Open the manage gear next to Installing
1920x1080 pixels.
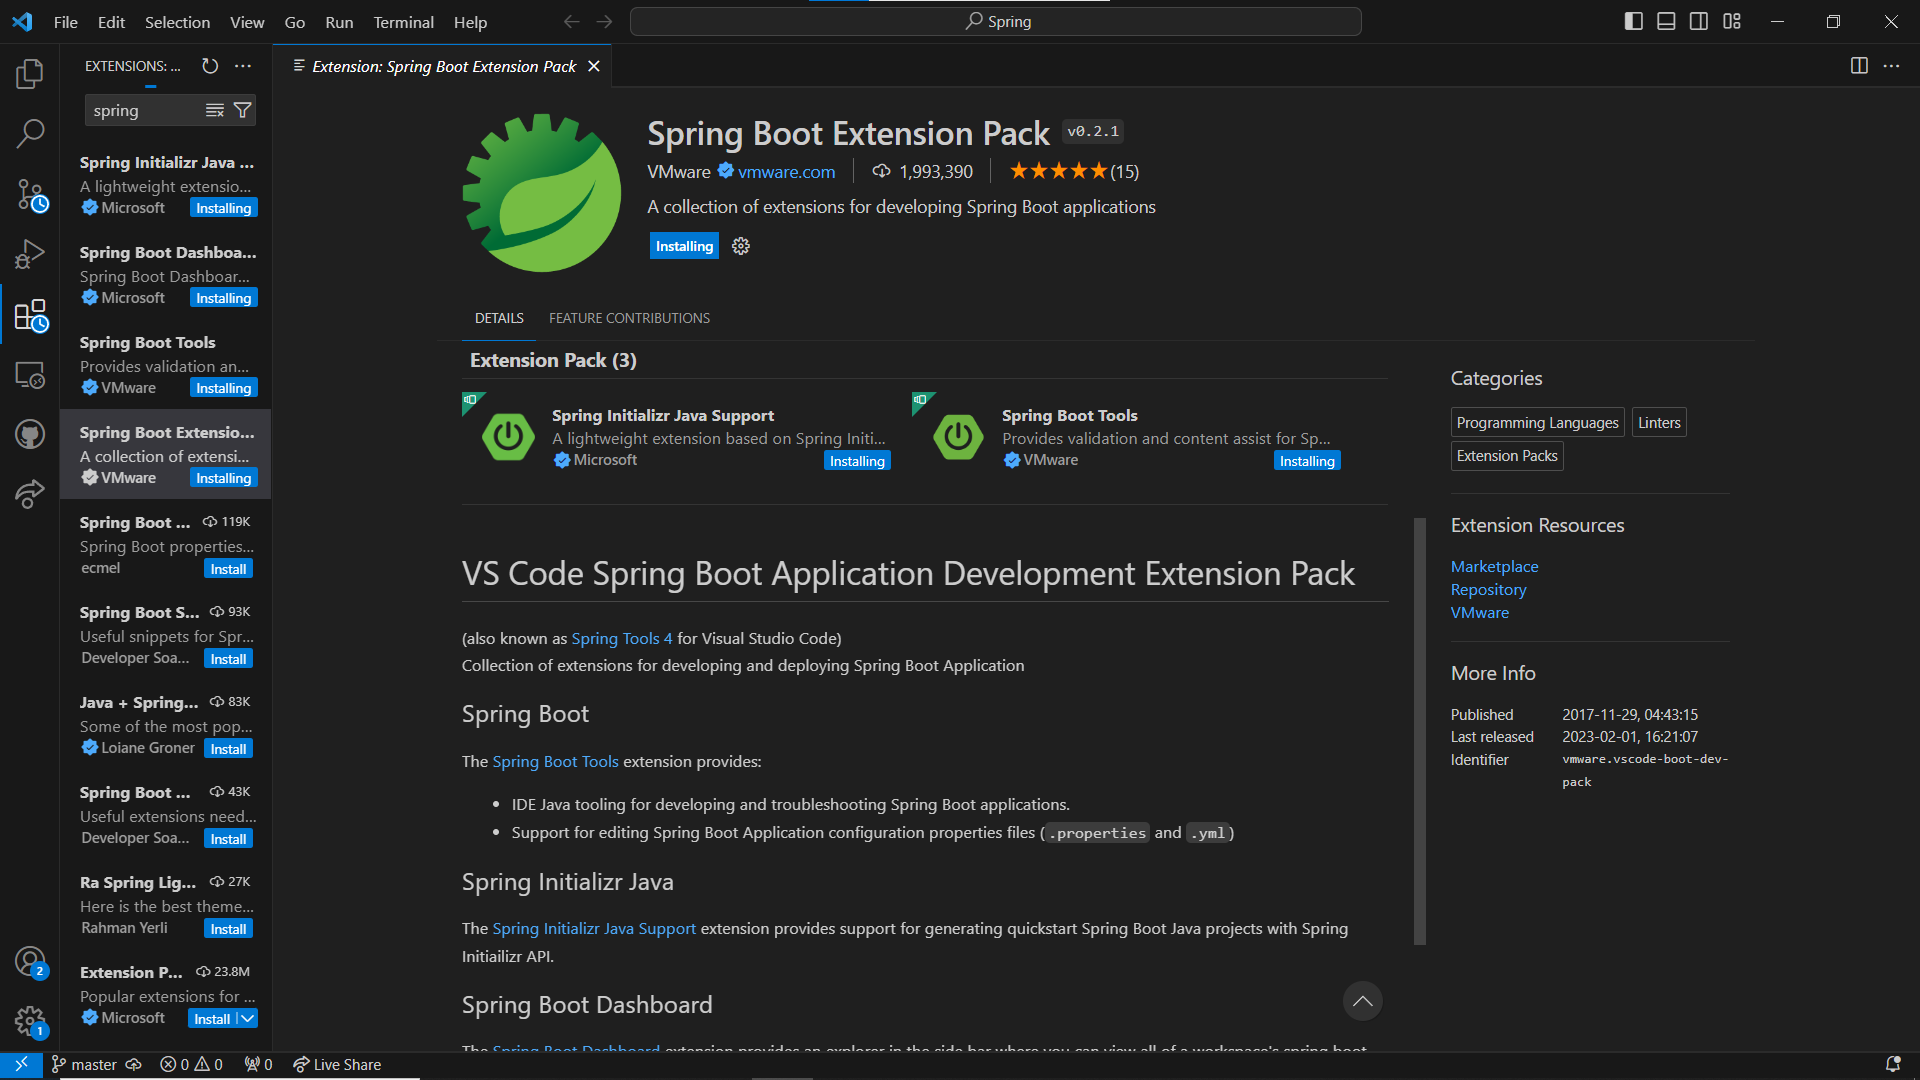point(741,246)
